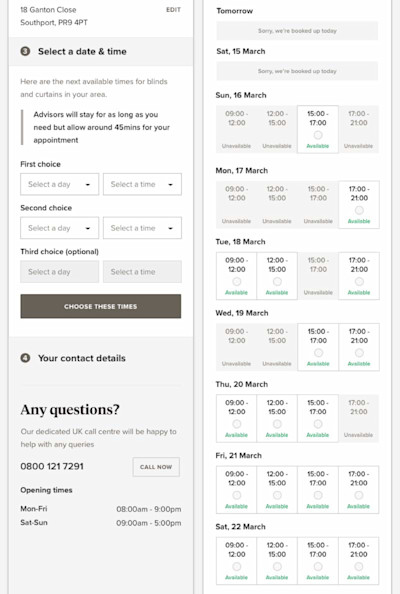Image resolution: width=400 pixels, height=594 pixels.
Task: Click the Choose These Times button
Action: tap(101, 306)
